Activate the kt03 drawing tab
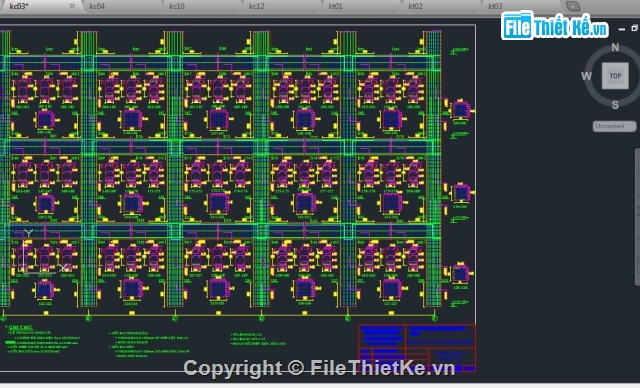Viewport: 640px width, 388px height. click(x=495, y=6)
